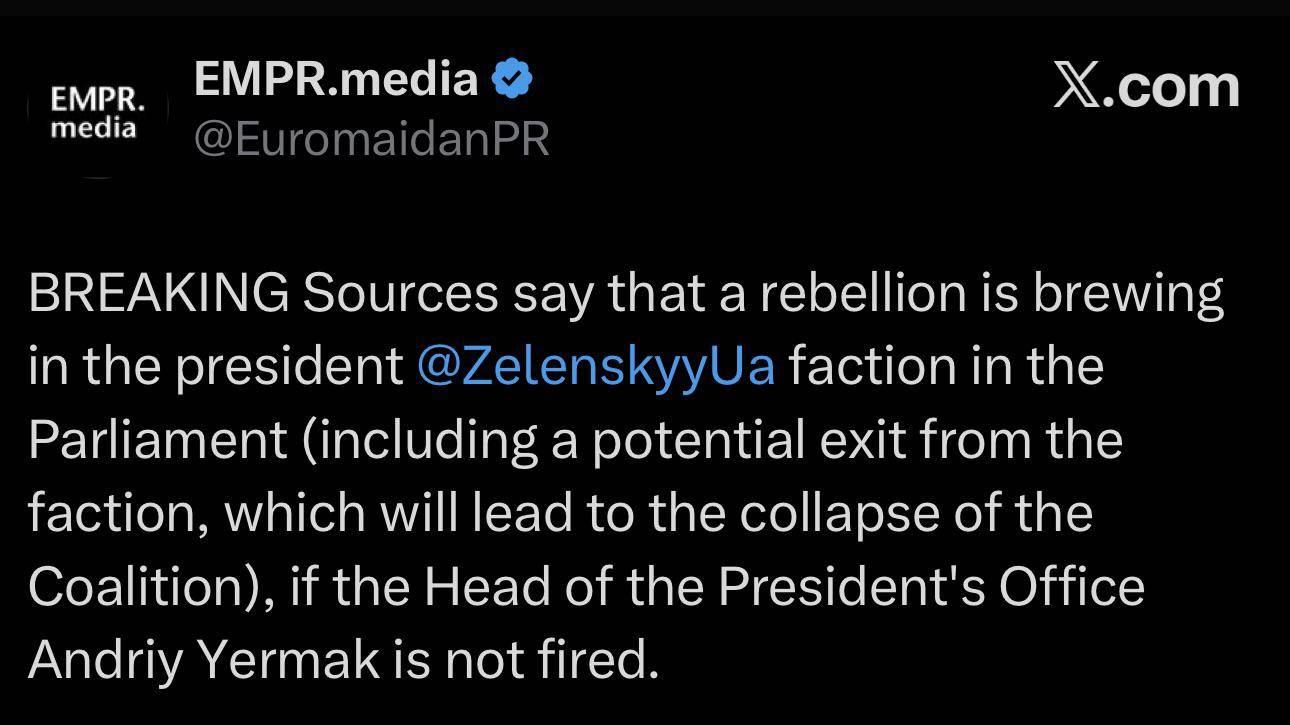
Task: Click the word "Sources" in the tweet
Action: point(400,293)
